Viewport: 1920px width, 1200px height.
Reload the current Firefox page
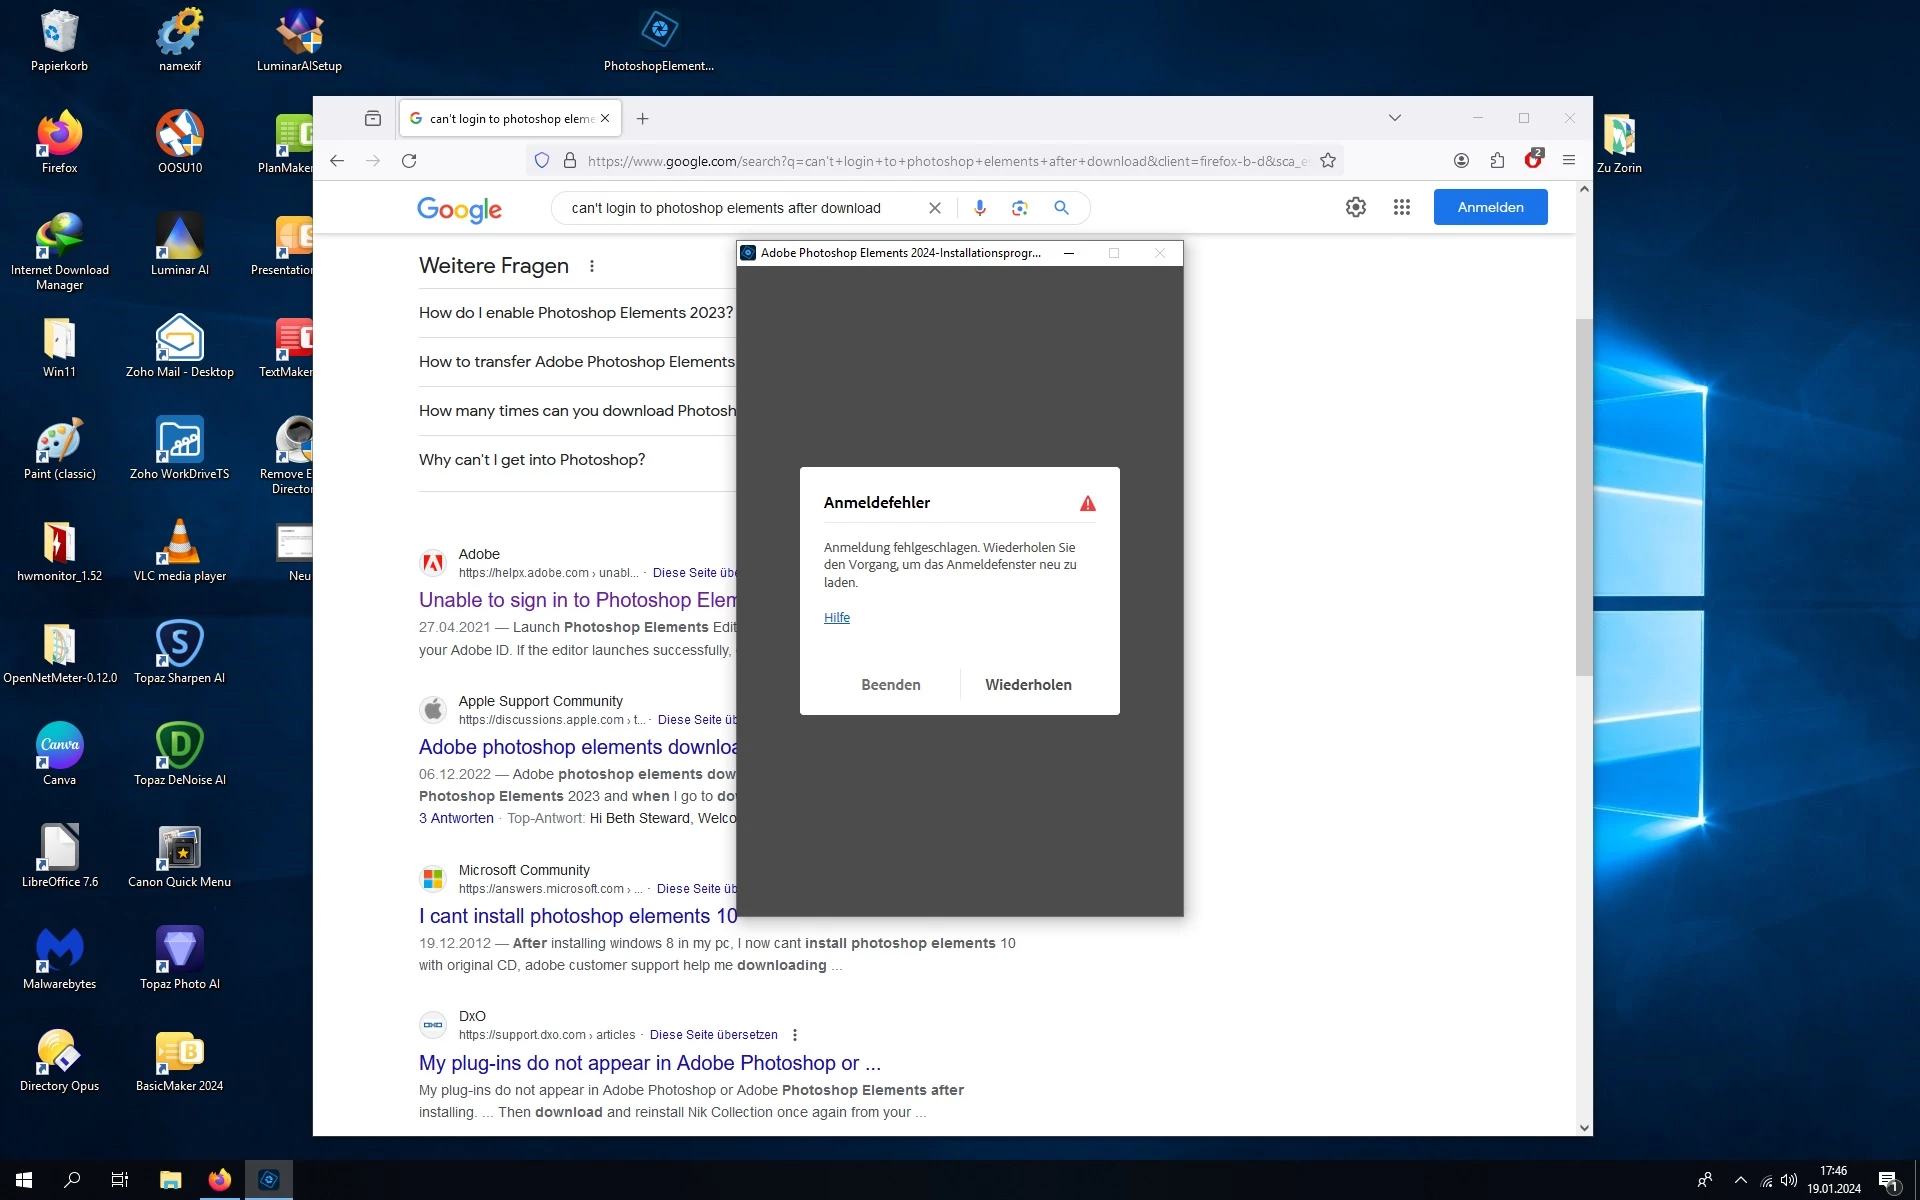[409, 161]
